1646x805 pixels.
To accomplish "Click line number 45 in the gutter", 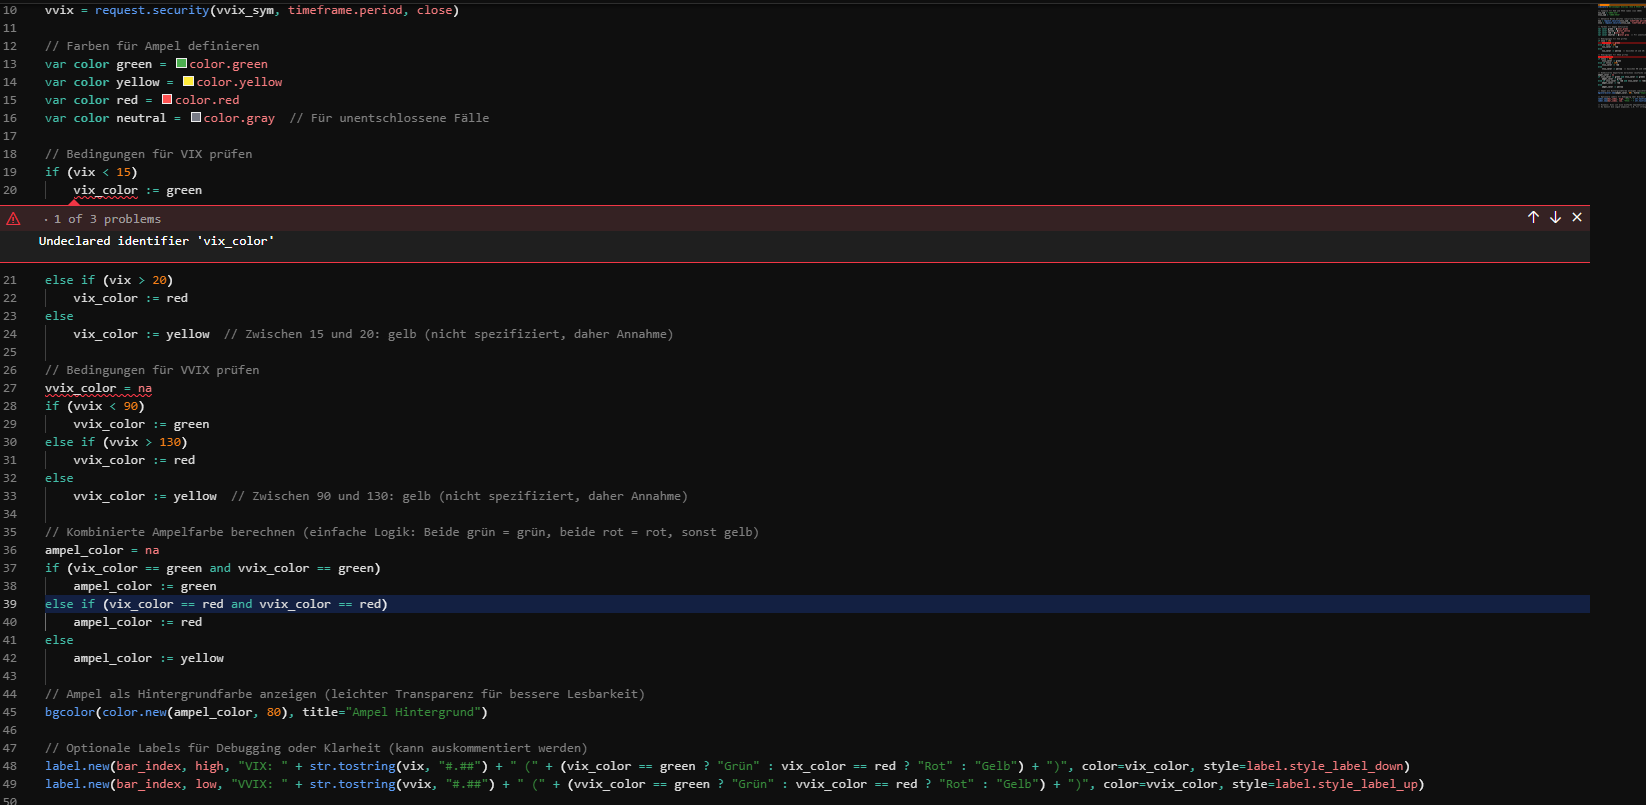I will pos(10,712).
